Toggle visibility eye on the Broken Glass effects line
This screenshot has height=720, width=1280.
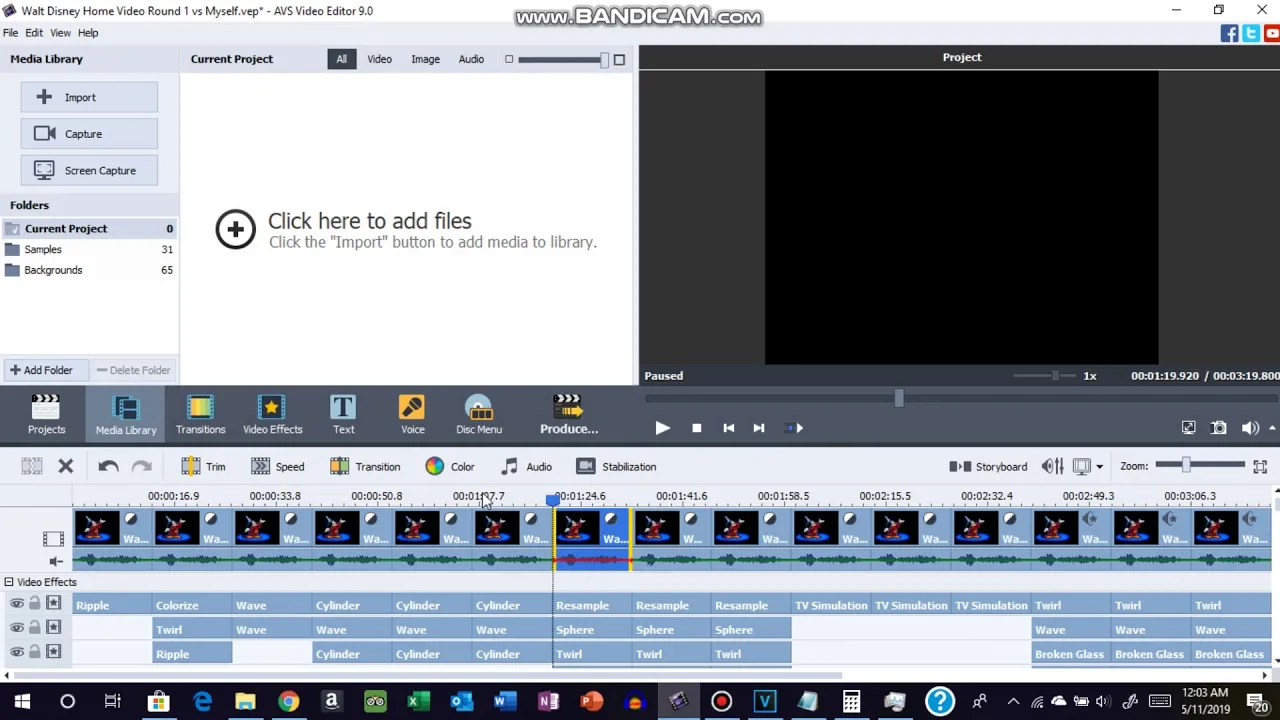click(17, 651)
